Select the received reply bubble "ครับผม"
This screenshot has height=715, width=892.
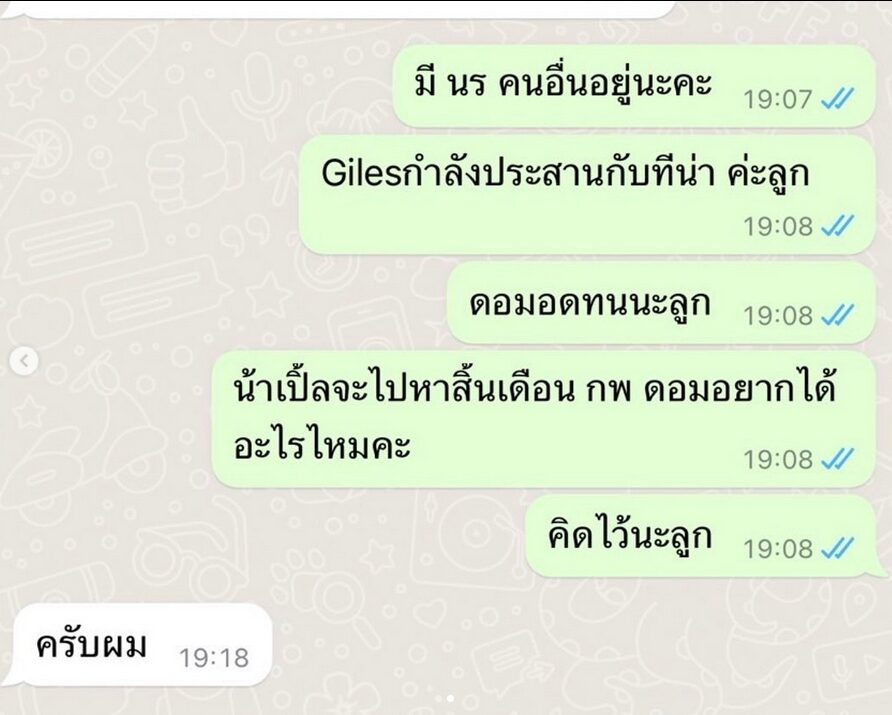(141, 645)
